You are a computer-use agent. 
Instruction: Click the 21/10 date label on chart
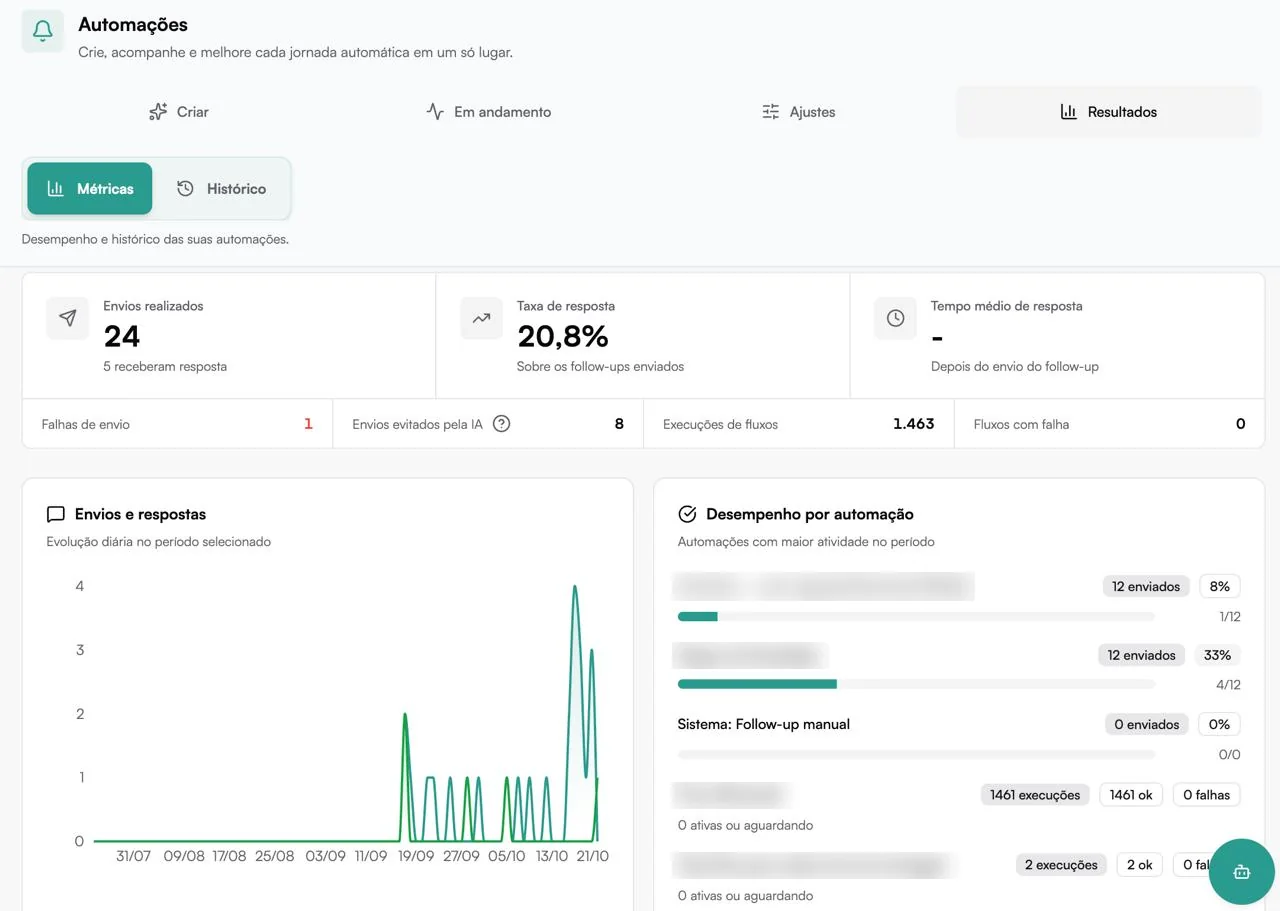[x=592, y=857]
